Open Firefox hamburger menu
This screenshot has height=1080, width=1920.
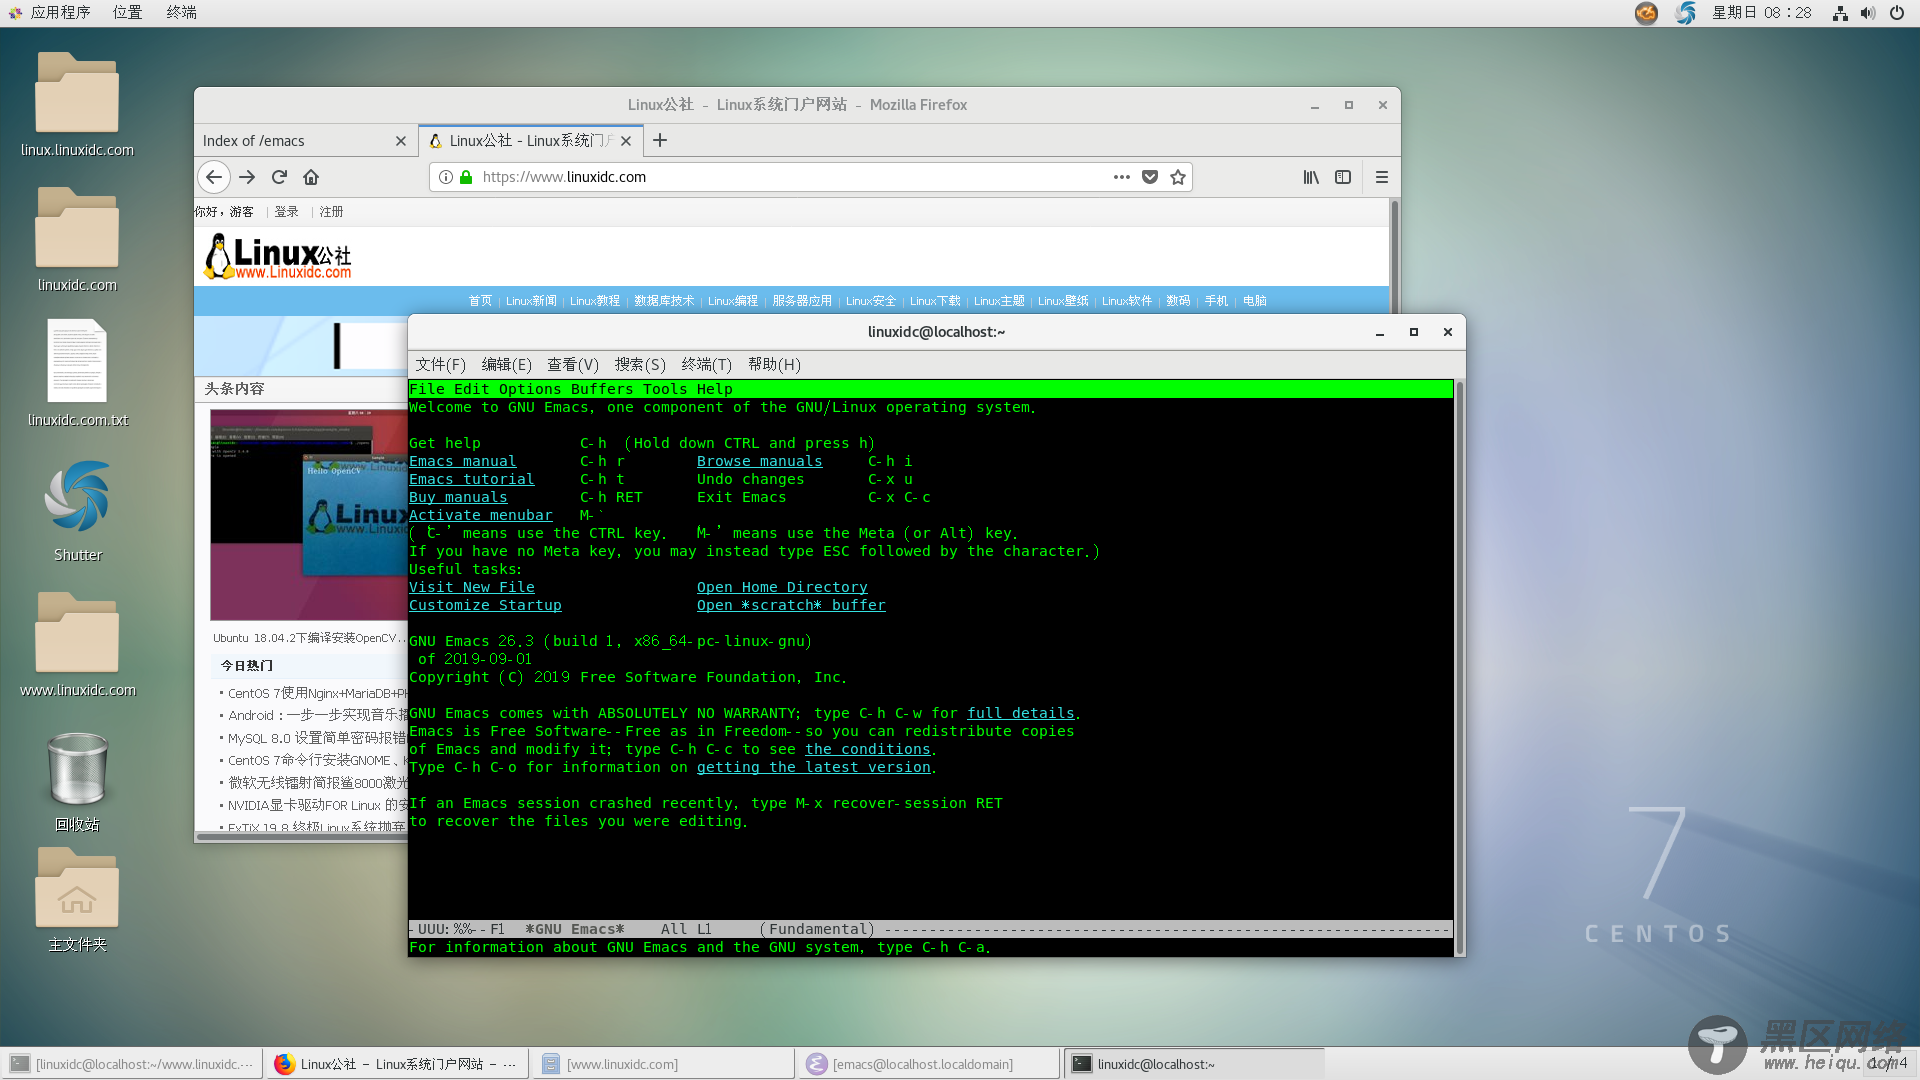click(x=1382, y=177)
